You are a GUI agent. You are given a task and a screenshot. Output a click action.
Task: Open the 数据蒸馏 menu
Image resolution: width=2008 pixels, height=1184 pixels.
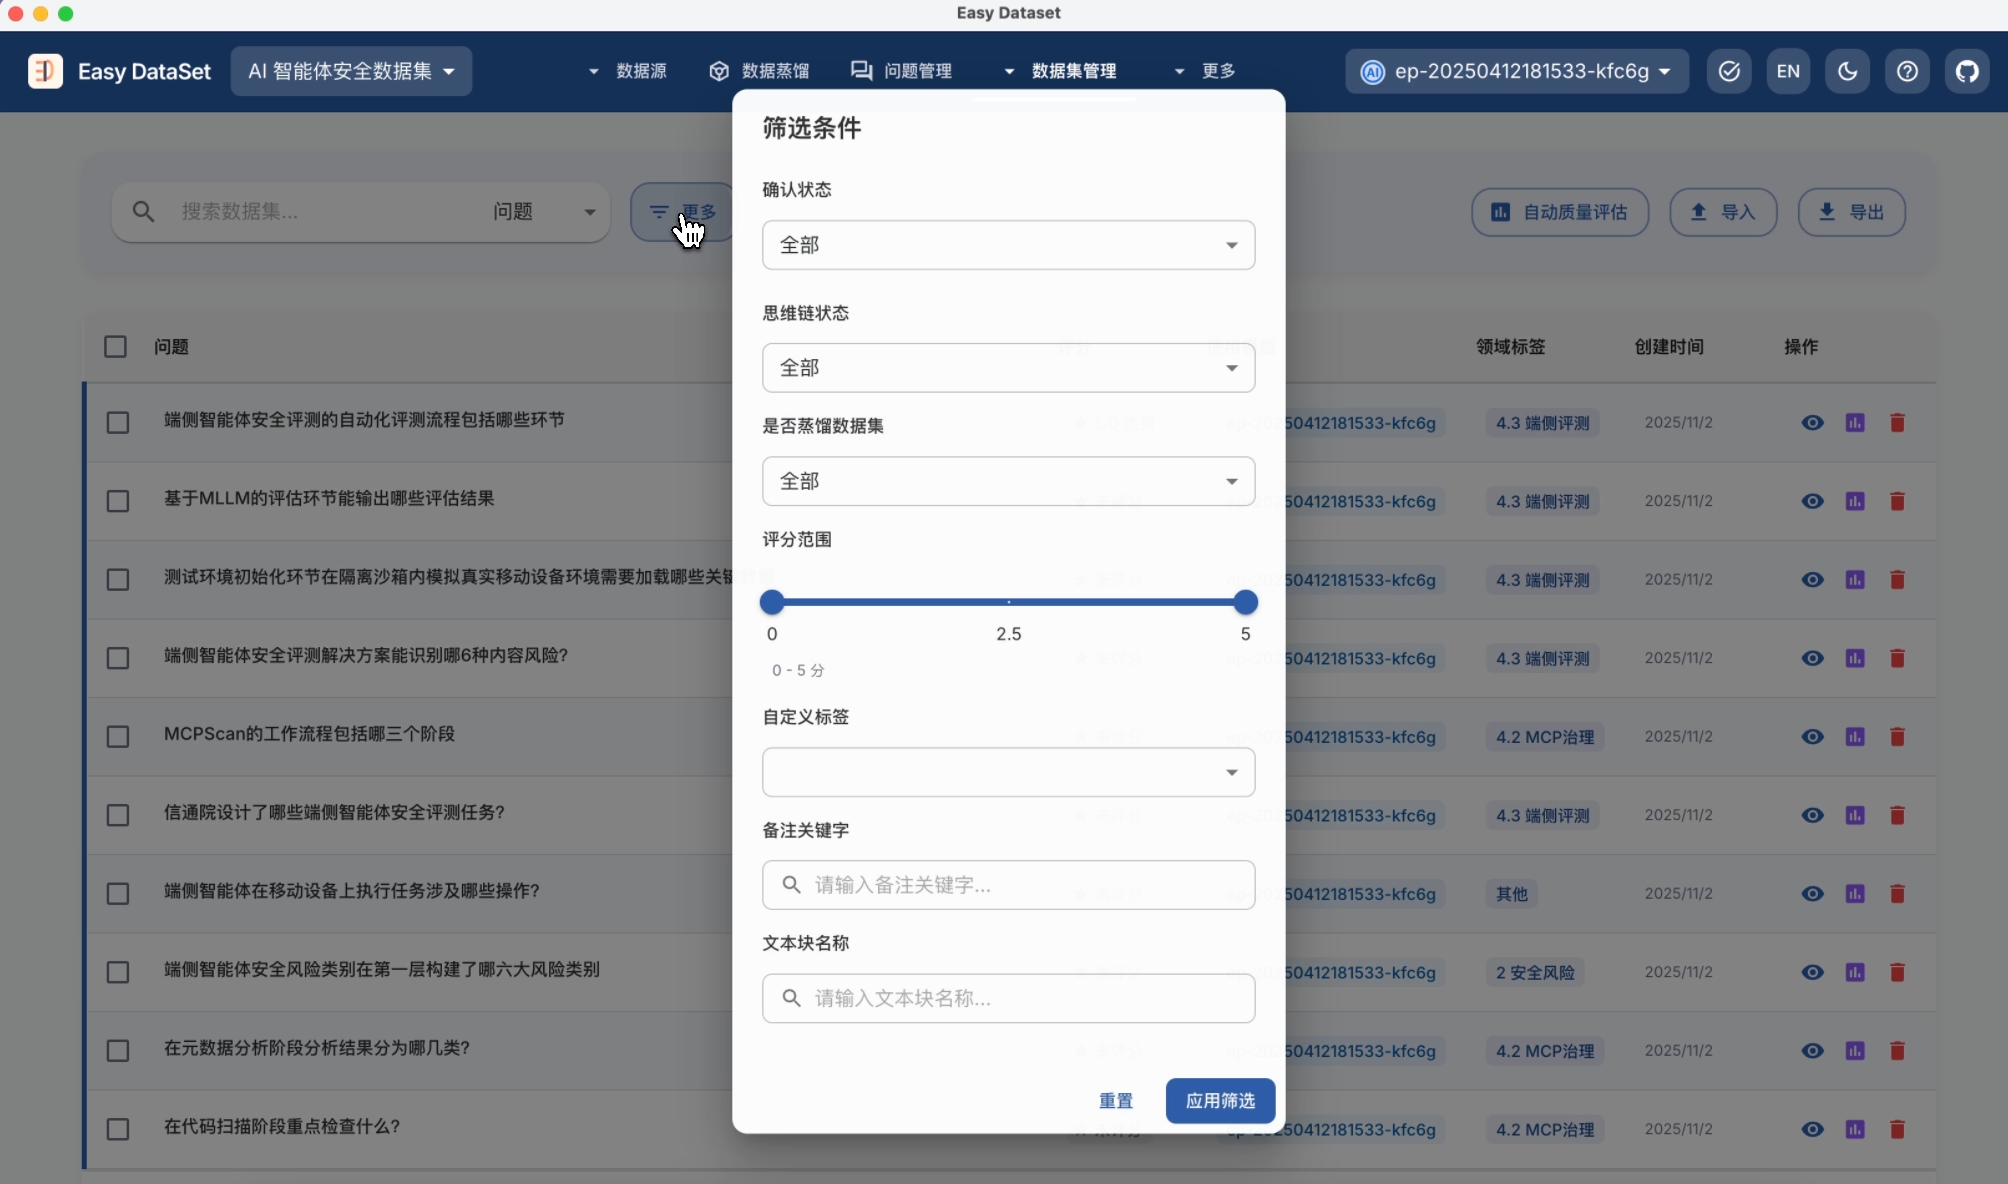pos(760,71)
